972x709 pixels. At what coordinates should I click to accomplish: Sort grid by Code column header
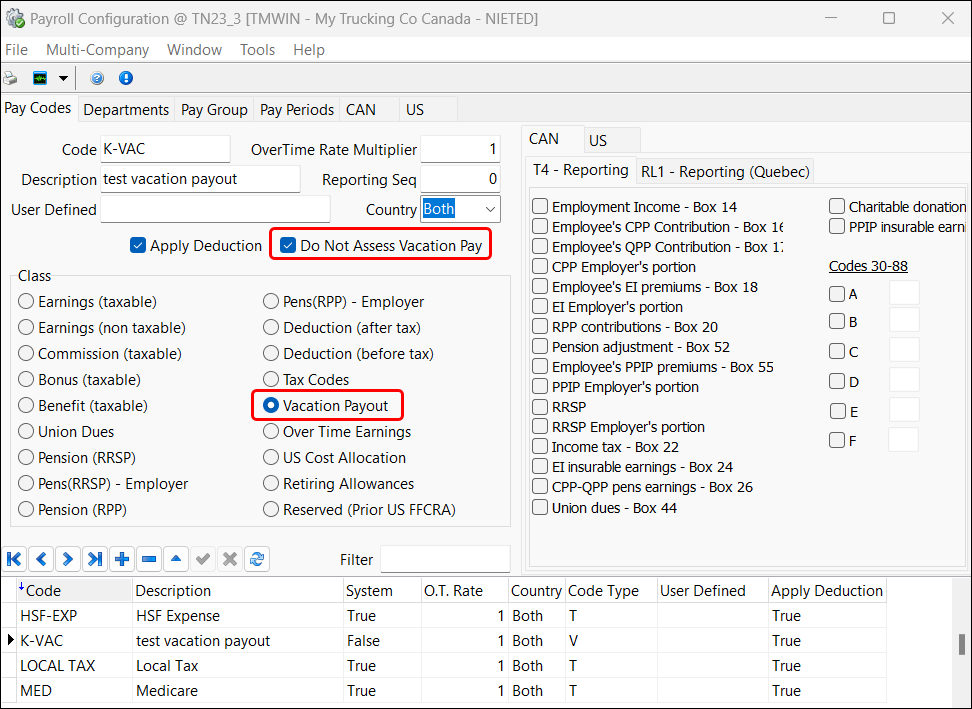[x=70, y=591]
